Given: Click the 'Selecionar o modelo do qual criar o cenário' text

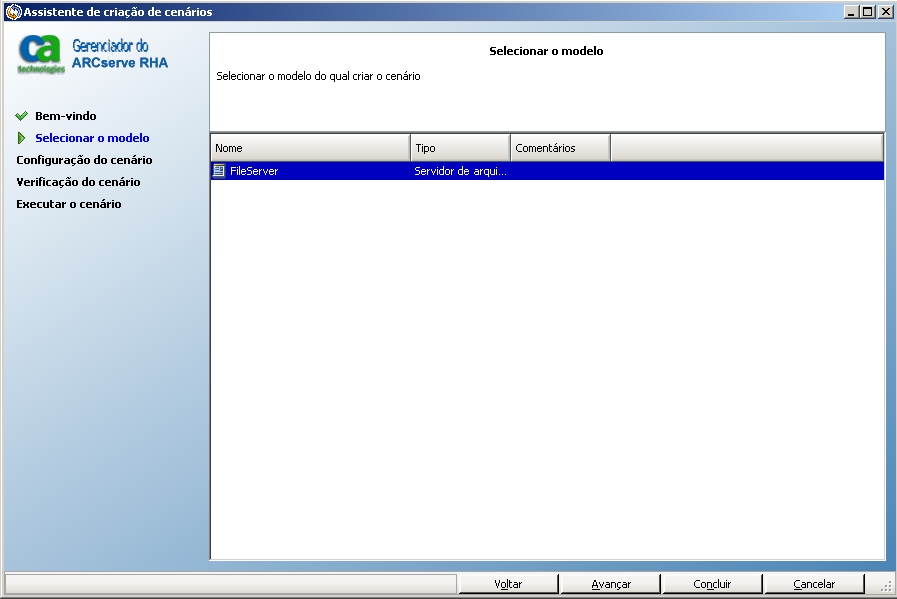Looking at the screenshot, I should click(318, 76).
